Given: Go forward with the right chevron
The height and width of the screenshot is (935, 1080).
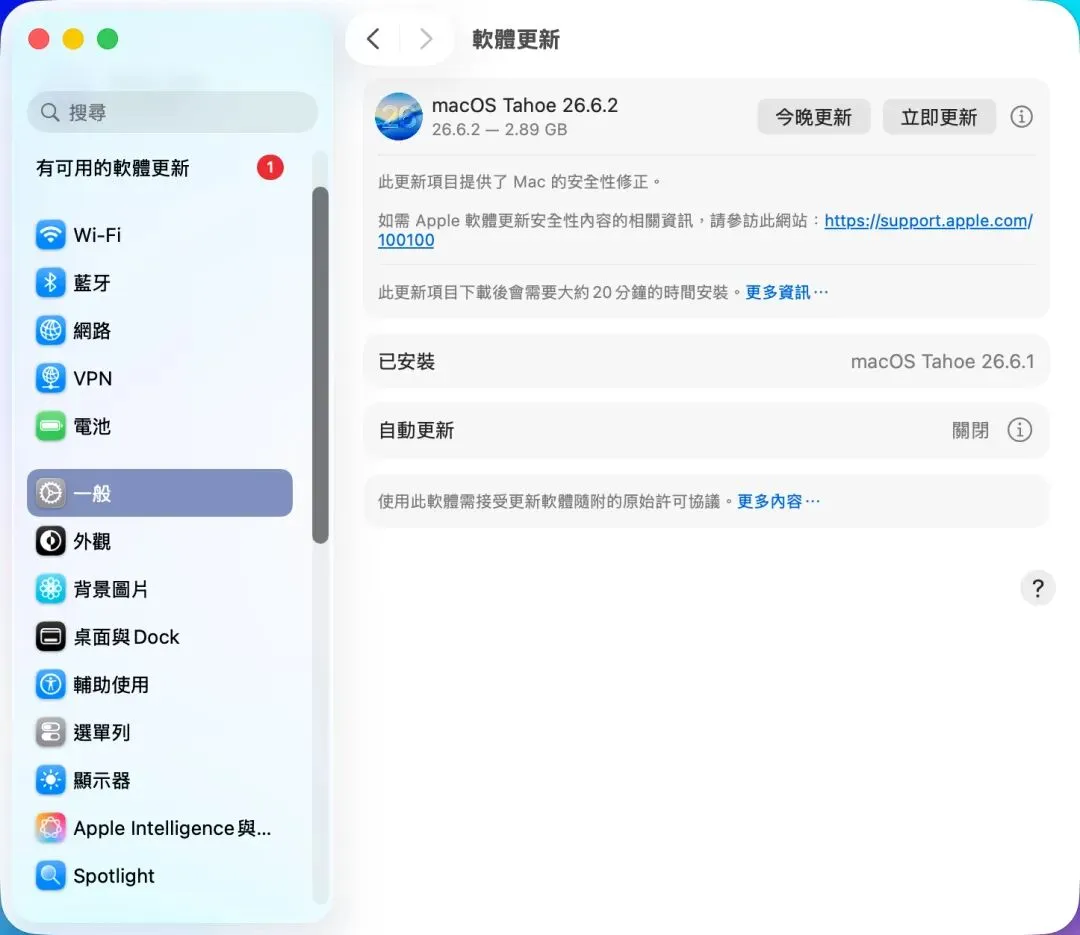Looking at the screenshot, I should pos(426,39).
